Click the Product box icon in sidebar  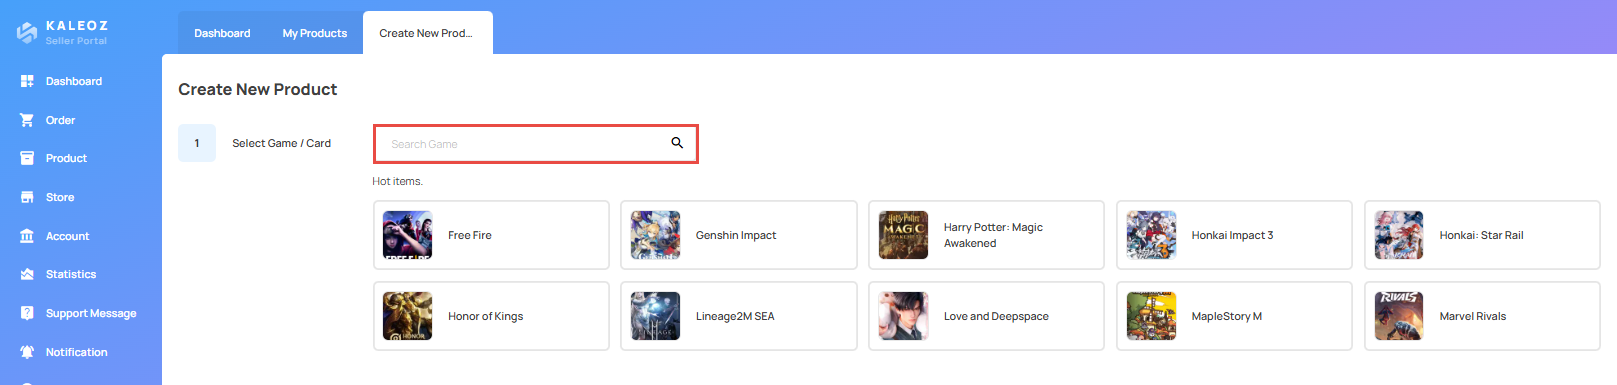pos(27,158)
